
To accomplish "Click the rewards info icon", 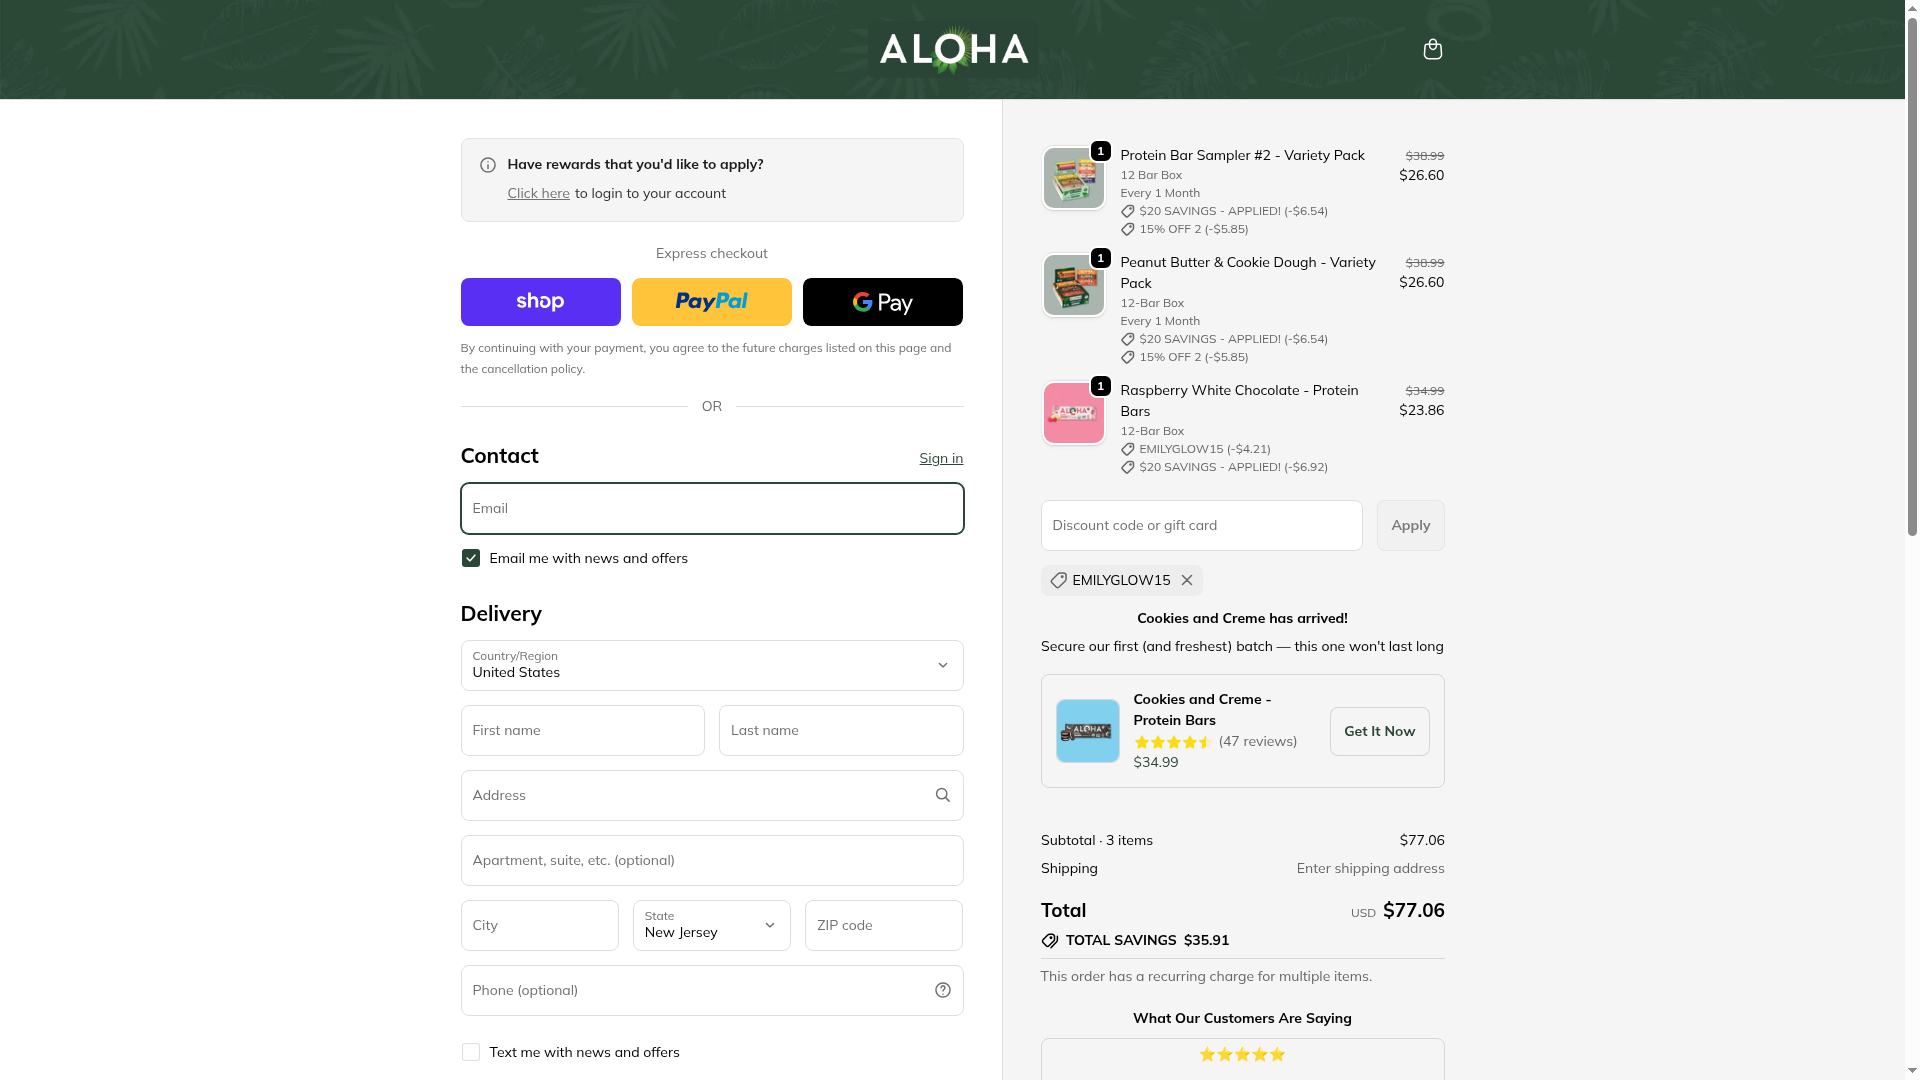I will (488, 165).
